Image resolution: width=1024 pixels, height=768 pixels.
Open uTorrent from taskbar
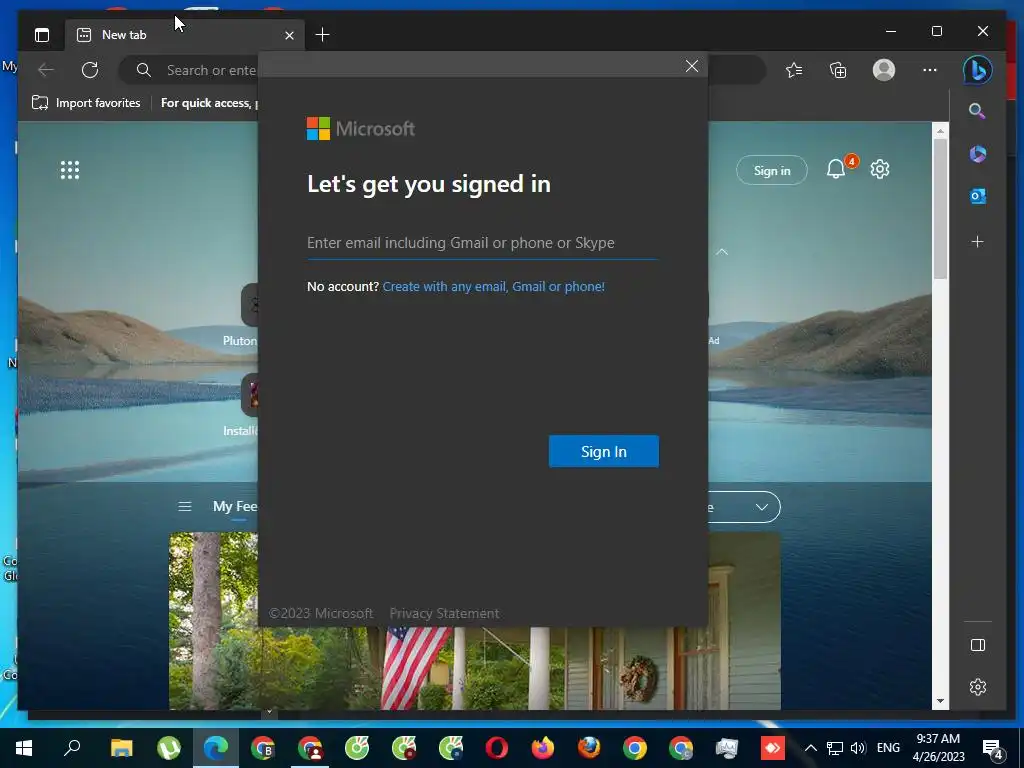click(x=169, y=748)
